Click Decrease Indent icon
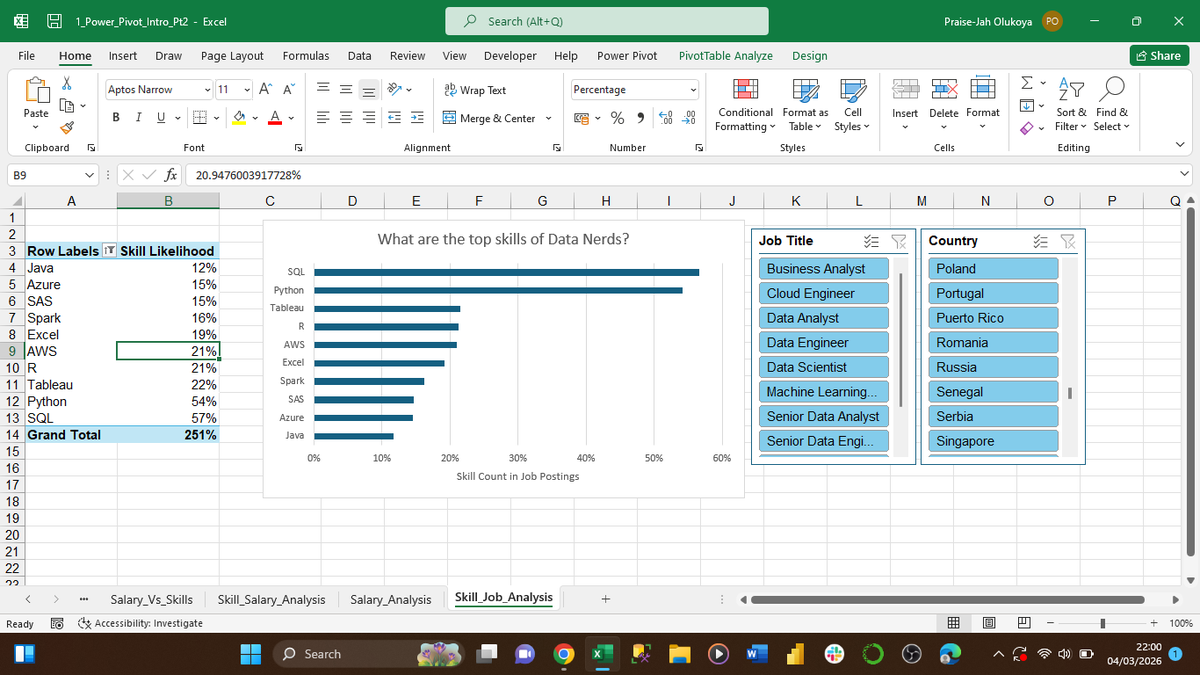 394,119
